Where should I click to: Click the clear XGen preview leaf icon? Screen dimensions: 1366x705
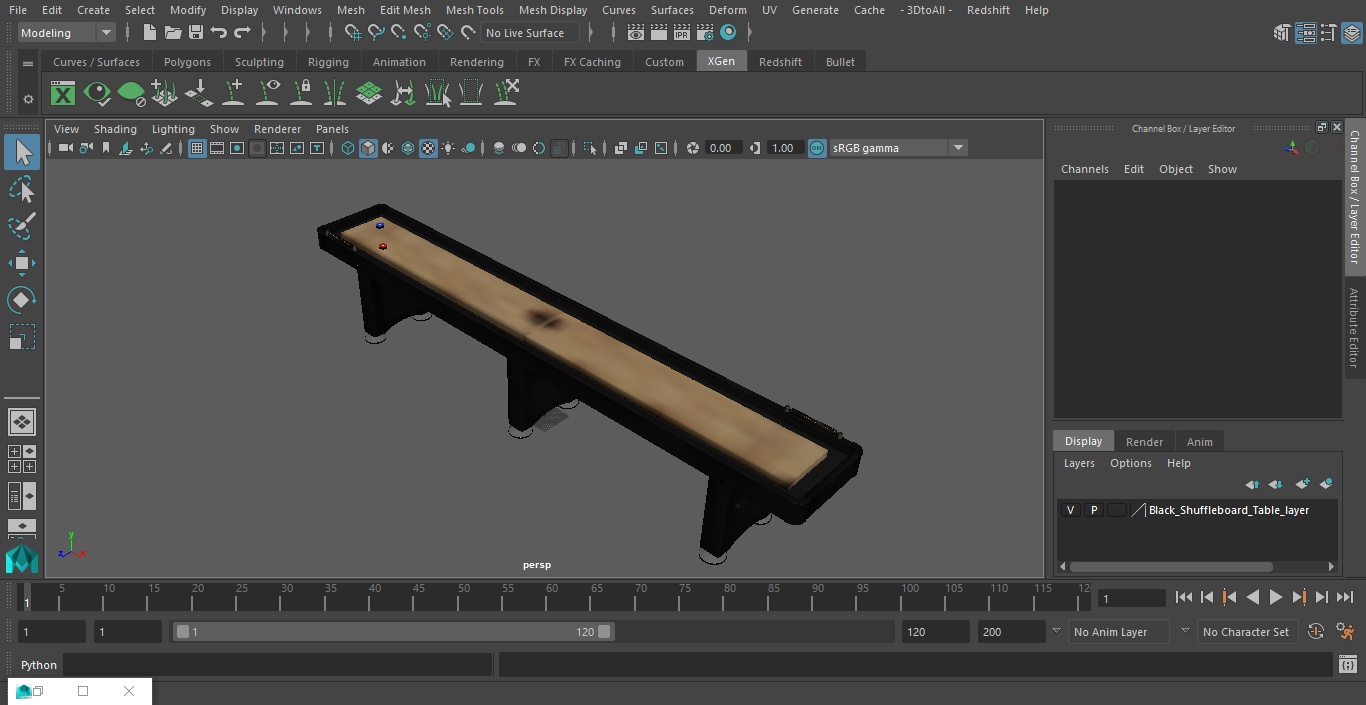click(x=131, y=94)
